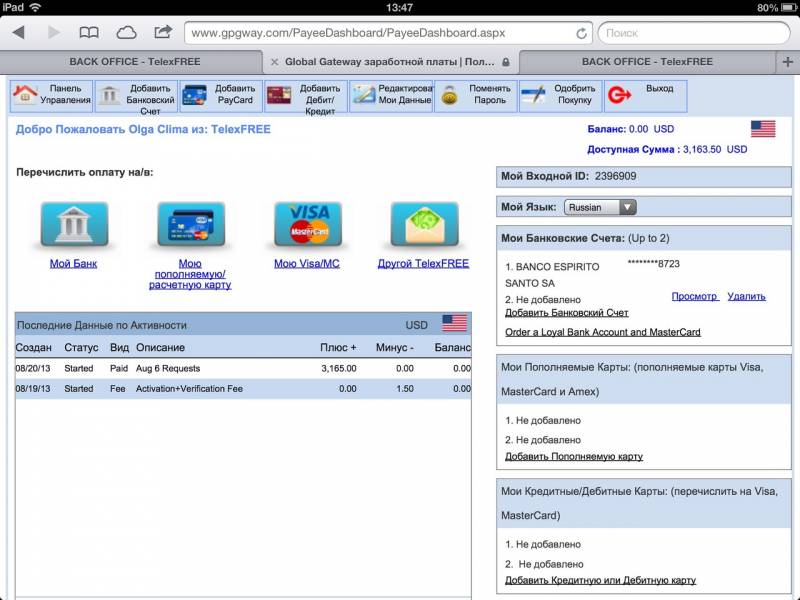The height and width of the screenshot is (600, 800).
Task: Click the red Exit arrow icon
Action: pos(619,95)
